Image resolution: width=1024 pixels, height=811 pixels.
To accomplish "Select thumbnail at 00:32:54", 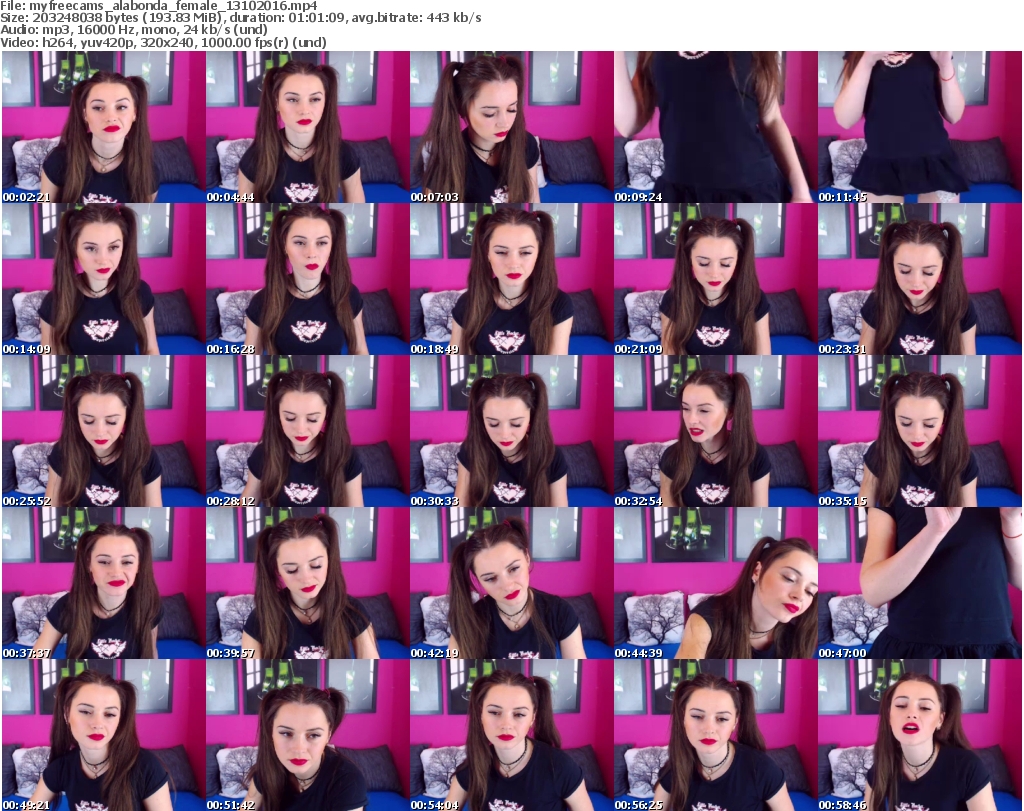I will pyautogui.click(x=715, y=431).
